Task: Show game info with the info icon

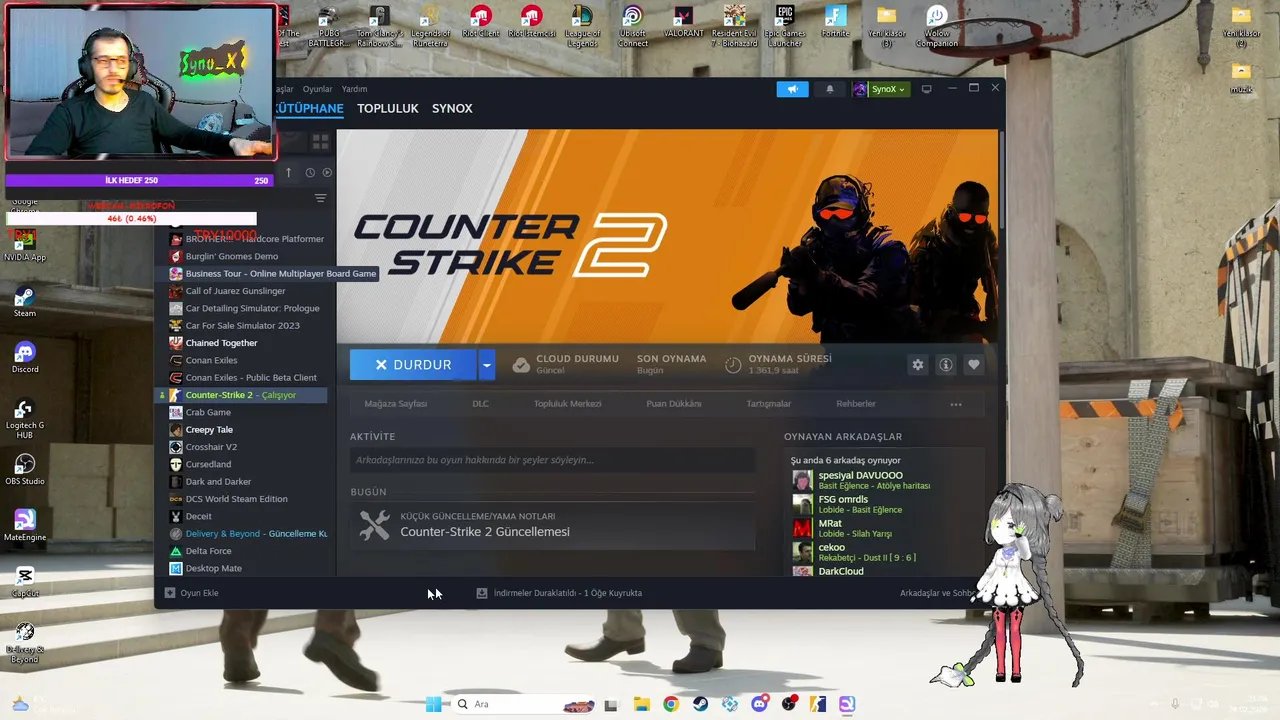Action: [945, 365]
